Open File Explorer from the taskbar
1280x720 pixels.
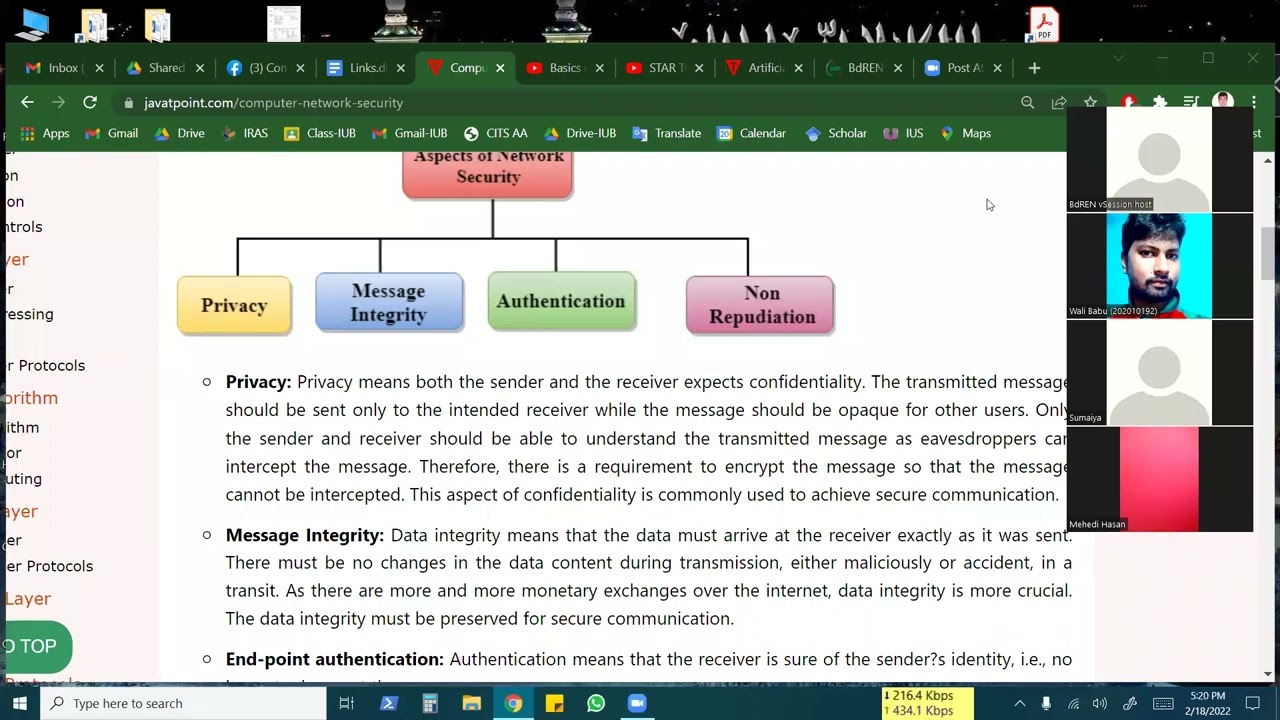click(x=472, y=703)
